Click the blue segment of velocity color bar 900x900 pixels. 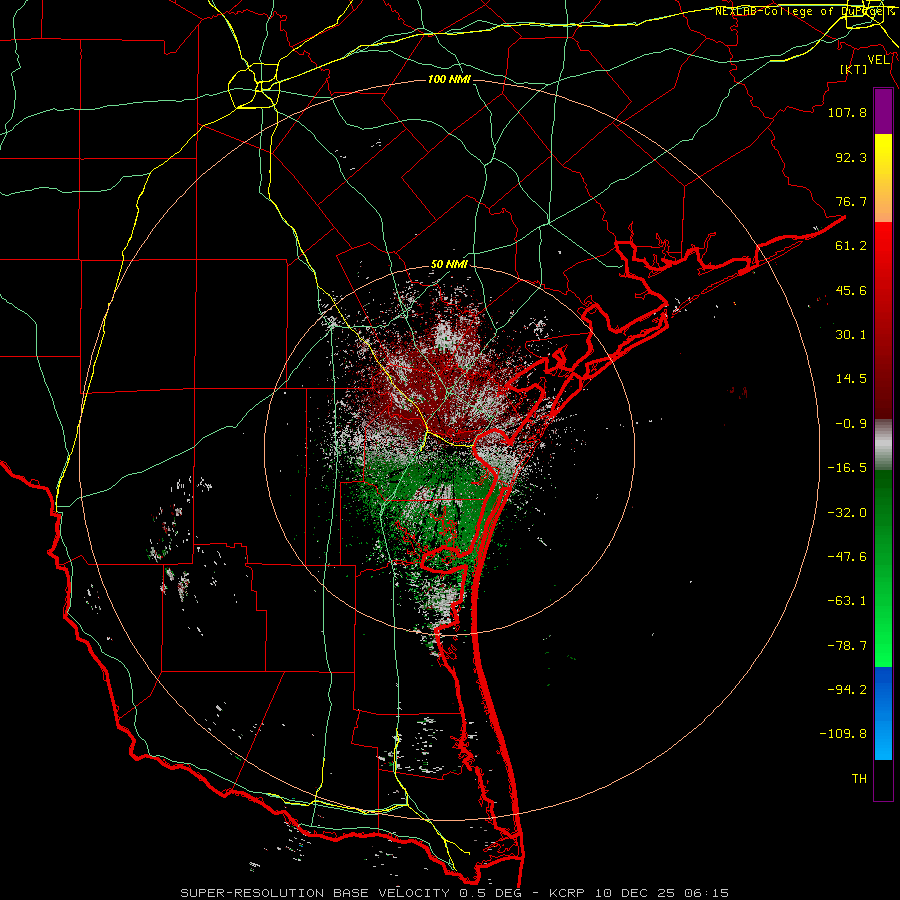[x=883, y=713]
